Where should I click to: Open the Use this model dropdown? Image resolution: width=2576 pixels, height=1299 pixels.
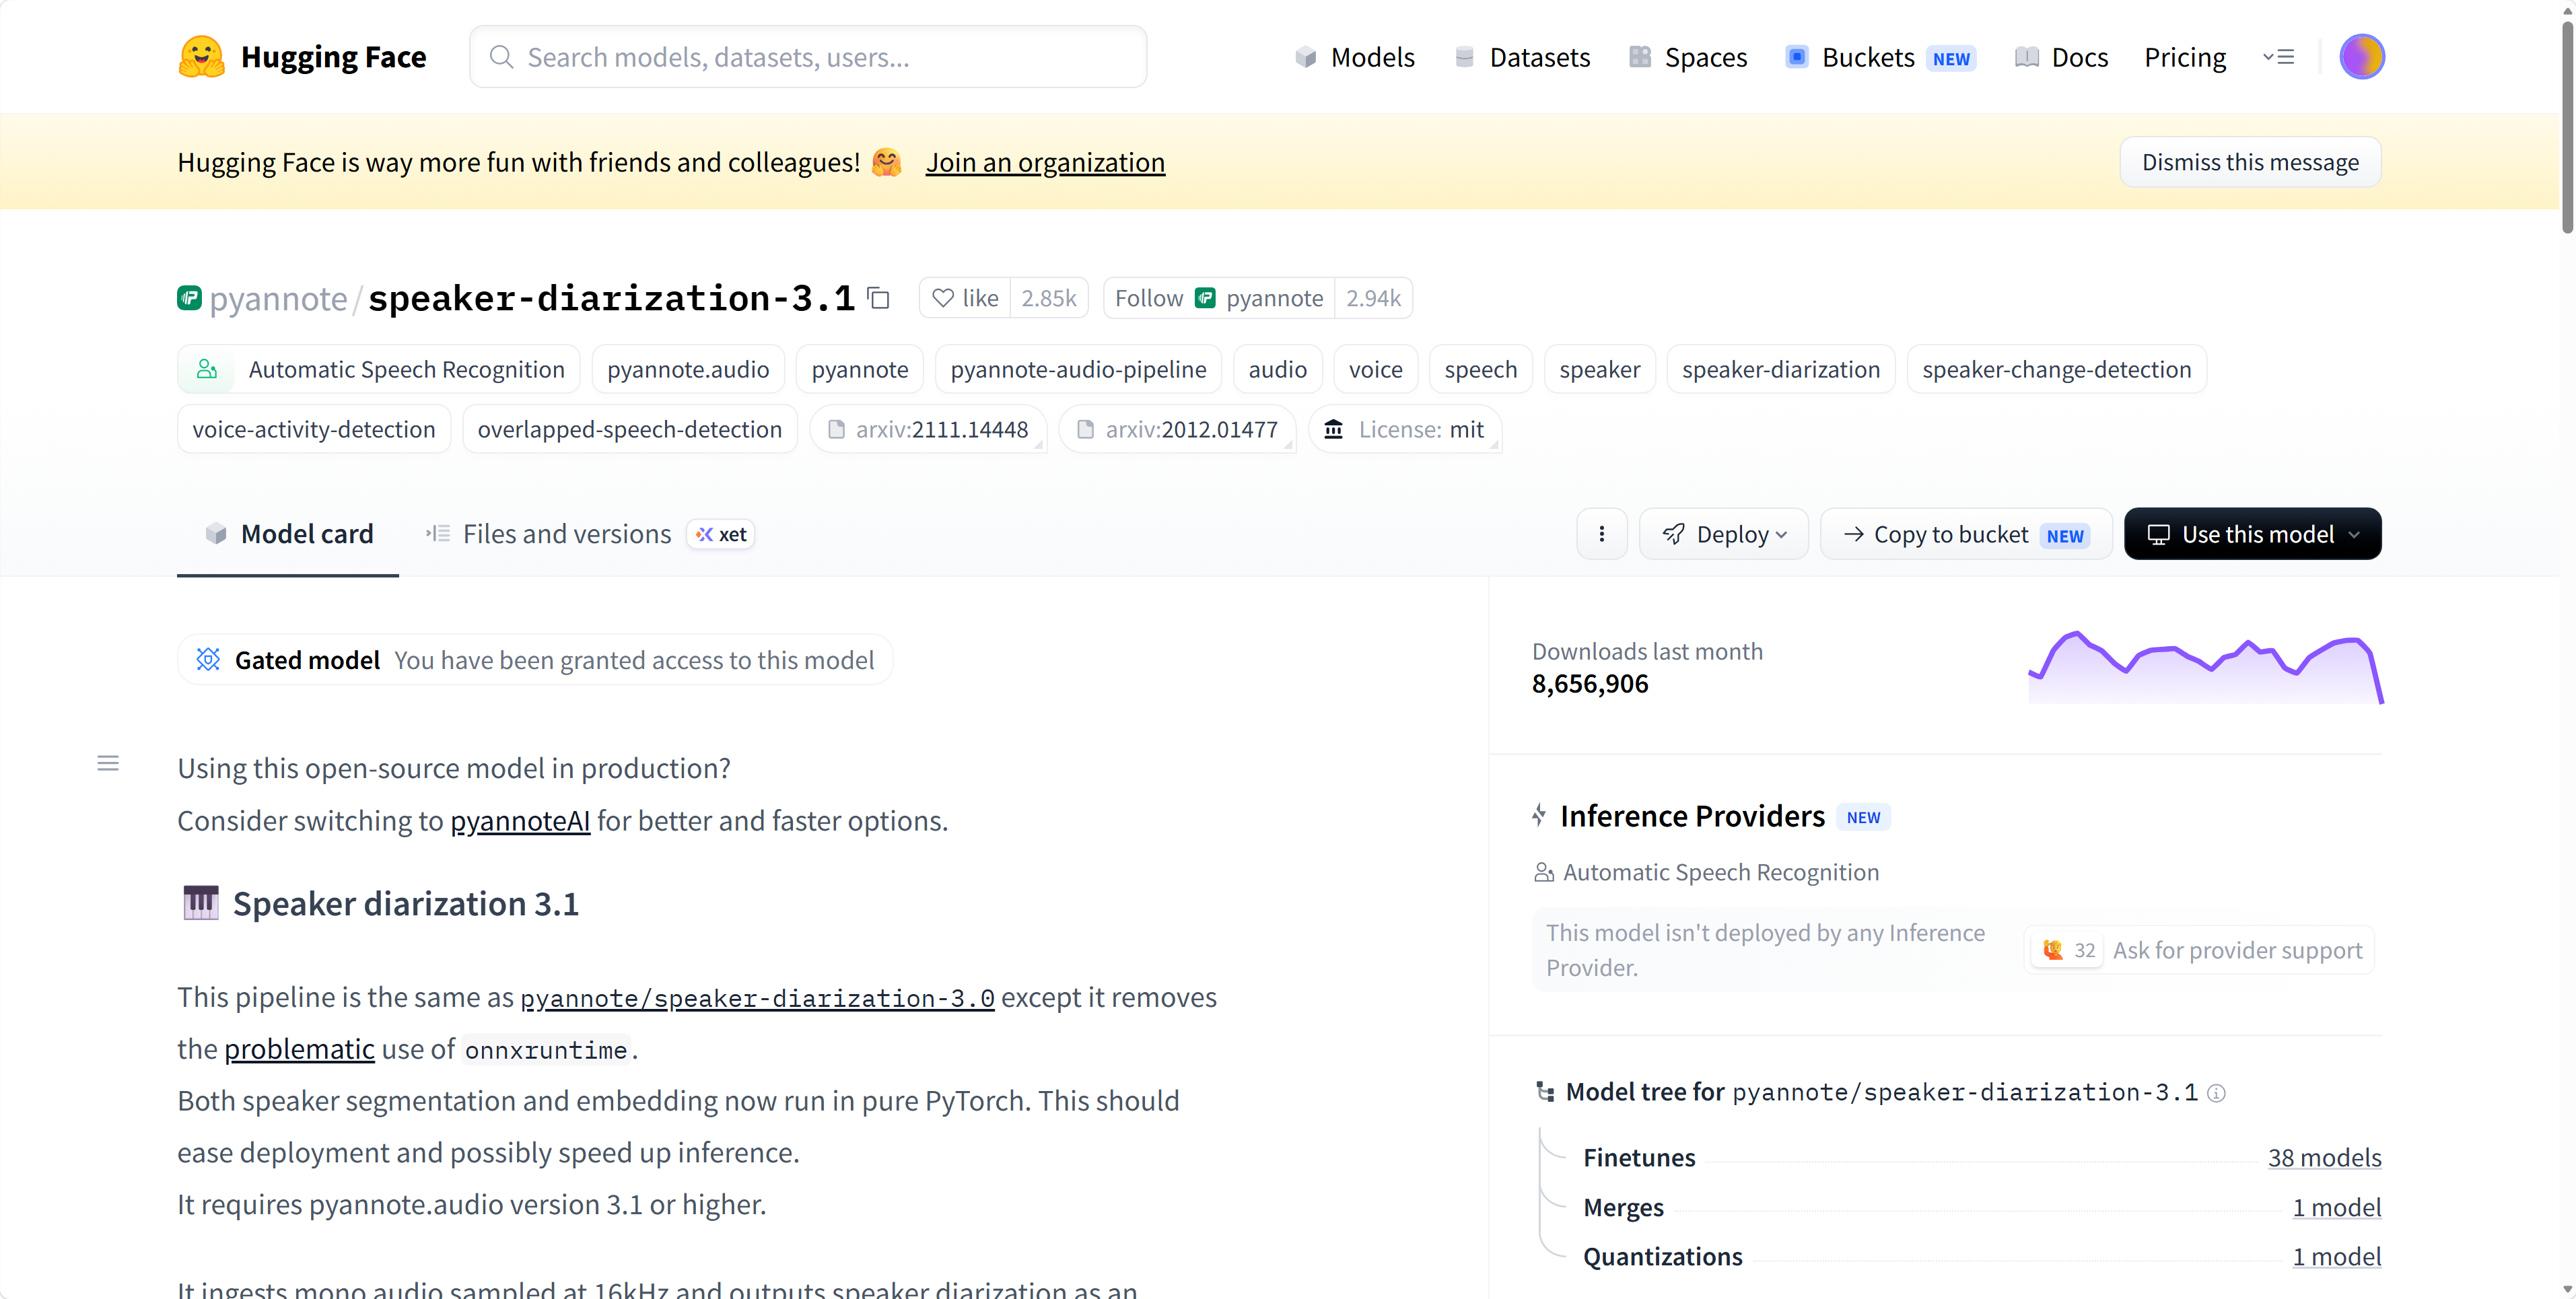click(x=2252, y=534)
